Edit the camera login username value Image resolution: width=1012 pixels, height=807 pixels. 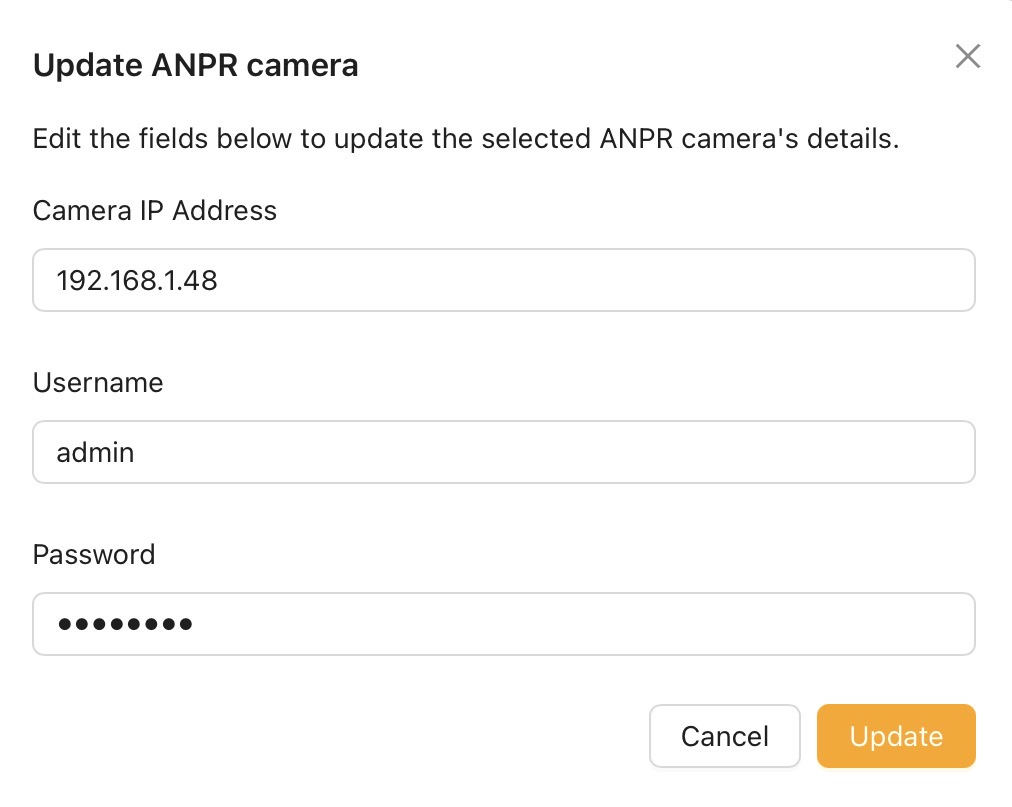pyautogui.click(x=503, y=452)
